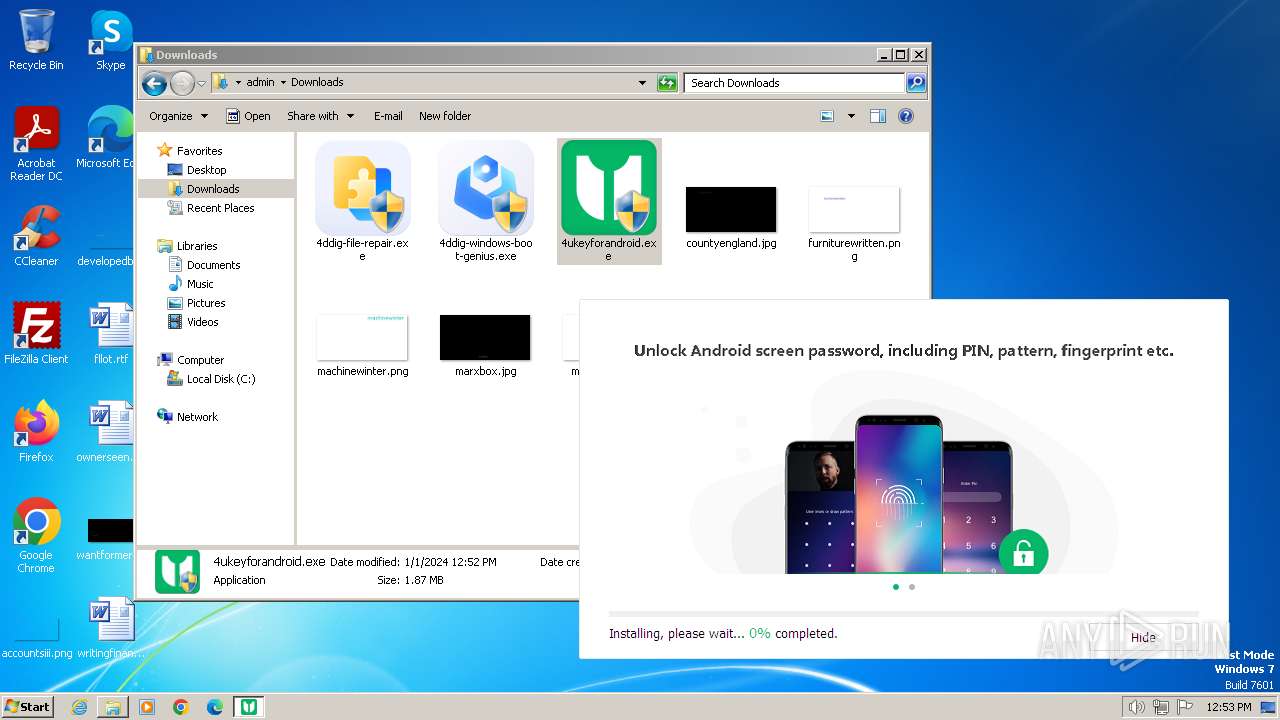Click New folder in the toolbar
This screenshot has height=720, width=1280.
coord(445,116)
